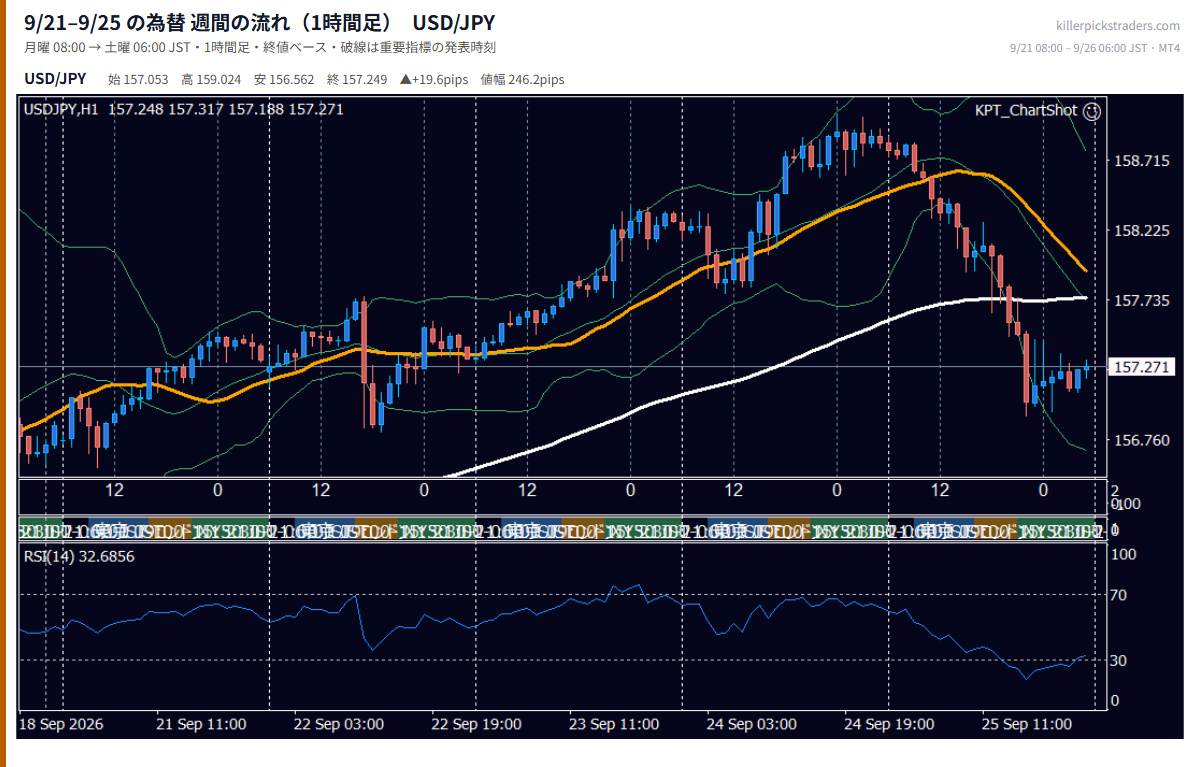Click the 23 Sep 11:00 time label
The image size is (1200, 767).
[614, 723]
